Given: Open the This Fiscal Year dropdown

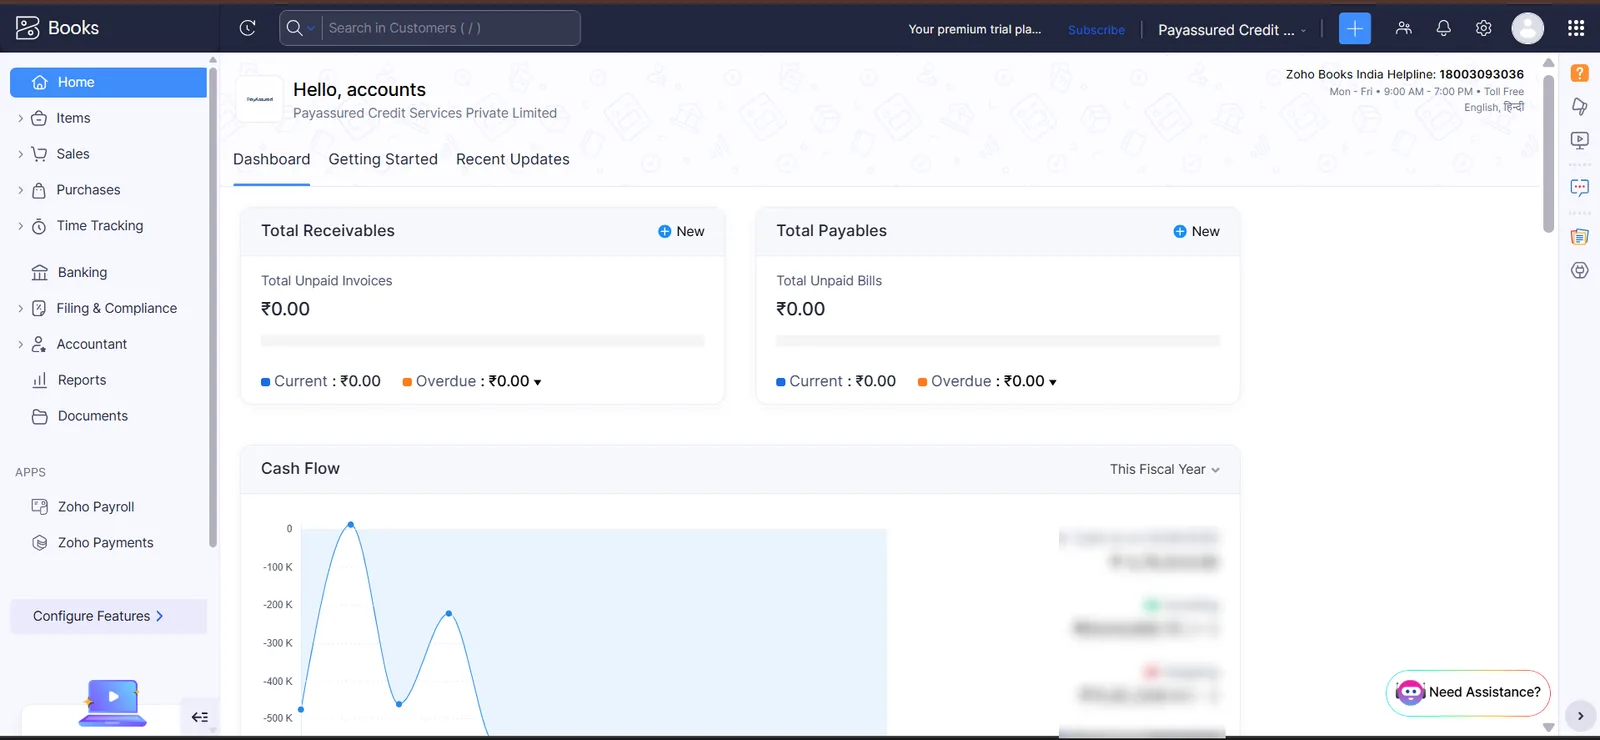Looking at the screenshot, I should (x=1165, y=469).
